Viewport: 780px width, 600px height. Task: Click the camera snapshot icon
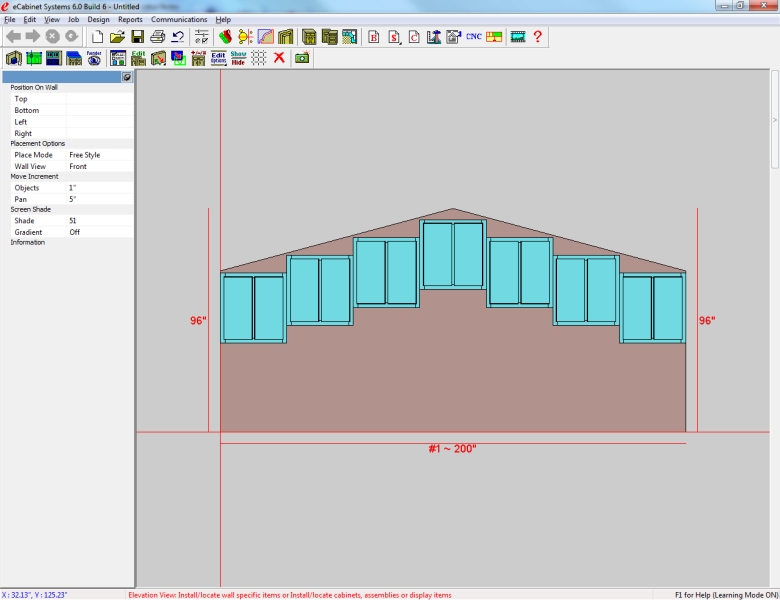(x=302, y=58)
